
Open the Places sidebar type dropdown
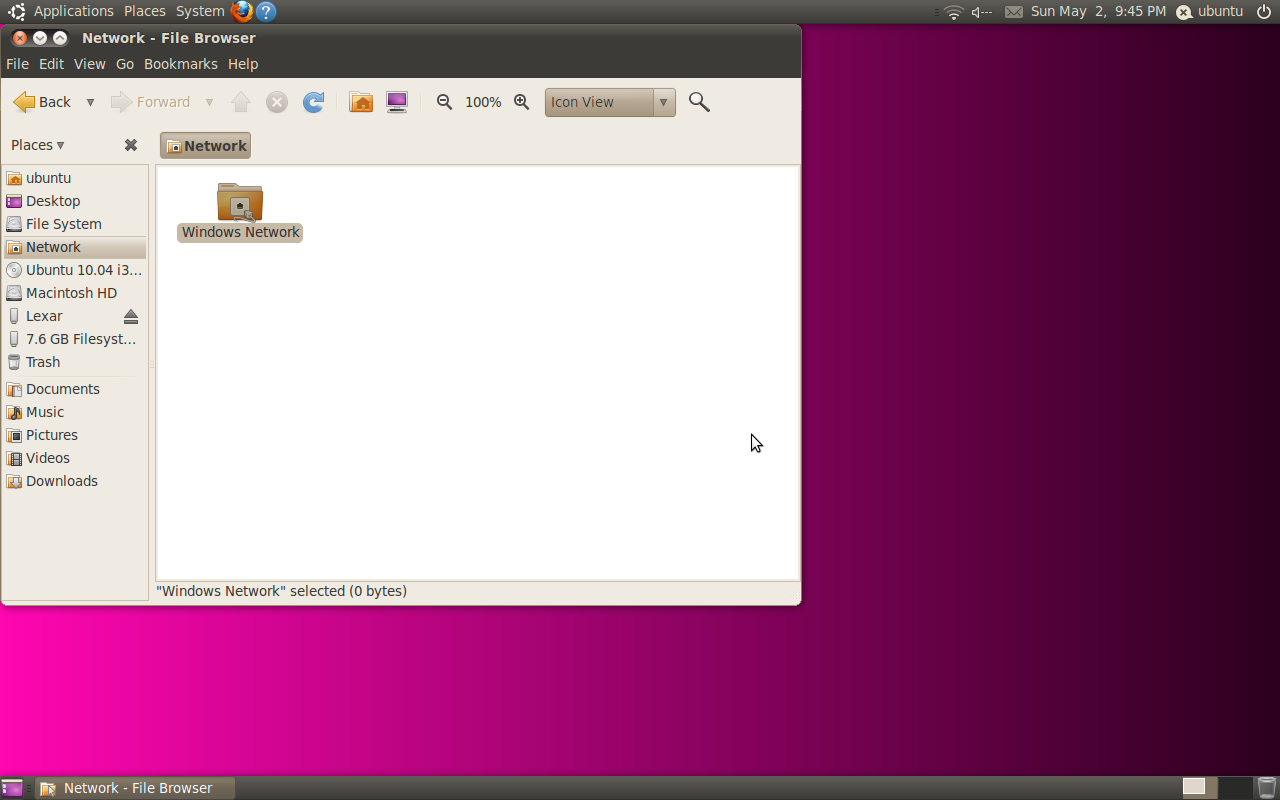click(x=38, y=145)
